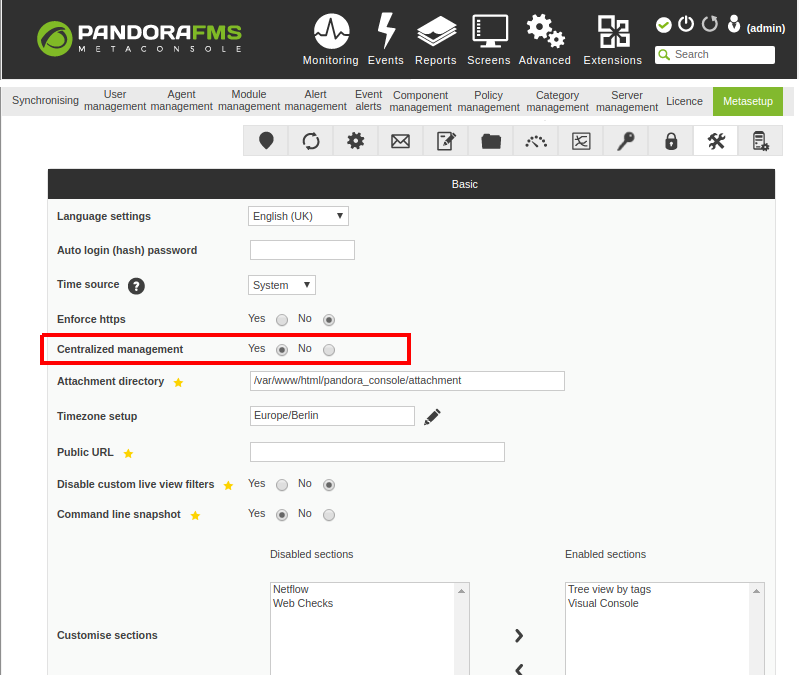Select No for Centralized management
This screenshot has width=800, height=675.
[x=329, y=350]
